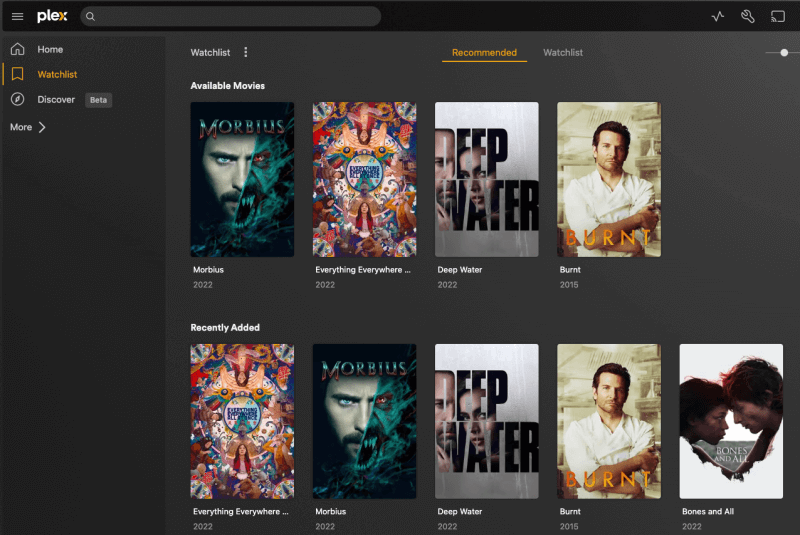Open the Activity pulse icon

717,16
